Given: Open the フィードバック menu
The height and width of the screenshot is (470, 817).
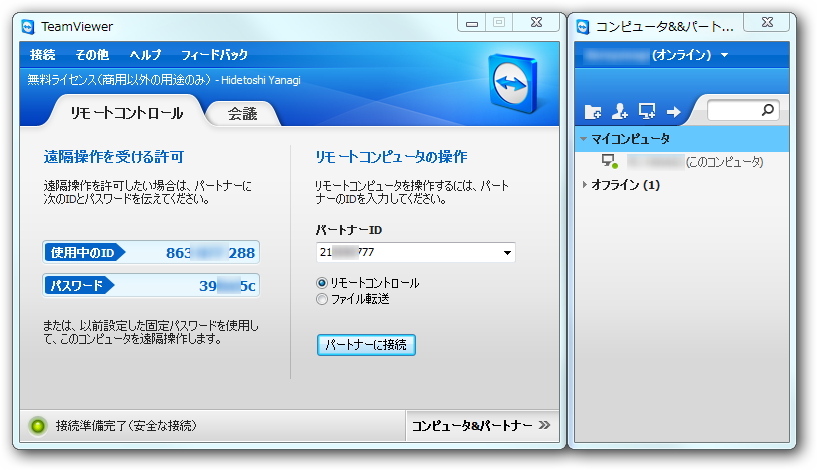Looking at the screenshot, I should point(214,55).
